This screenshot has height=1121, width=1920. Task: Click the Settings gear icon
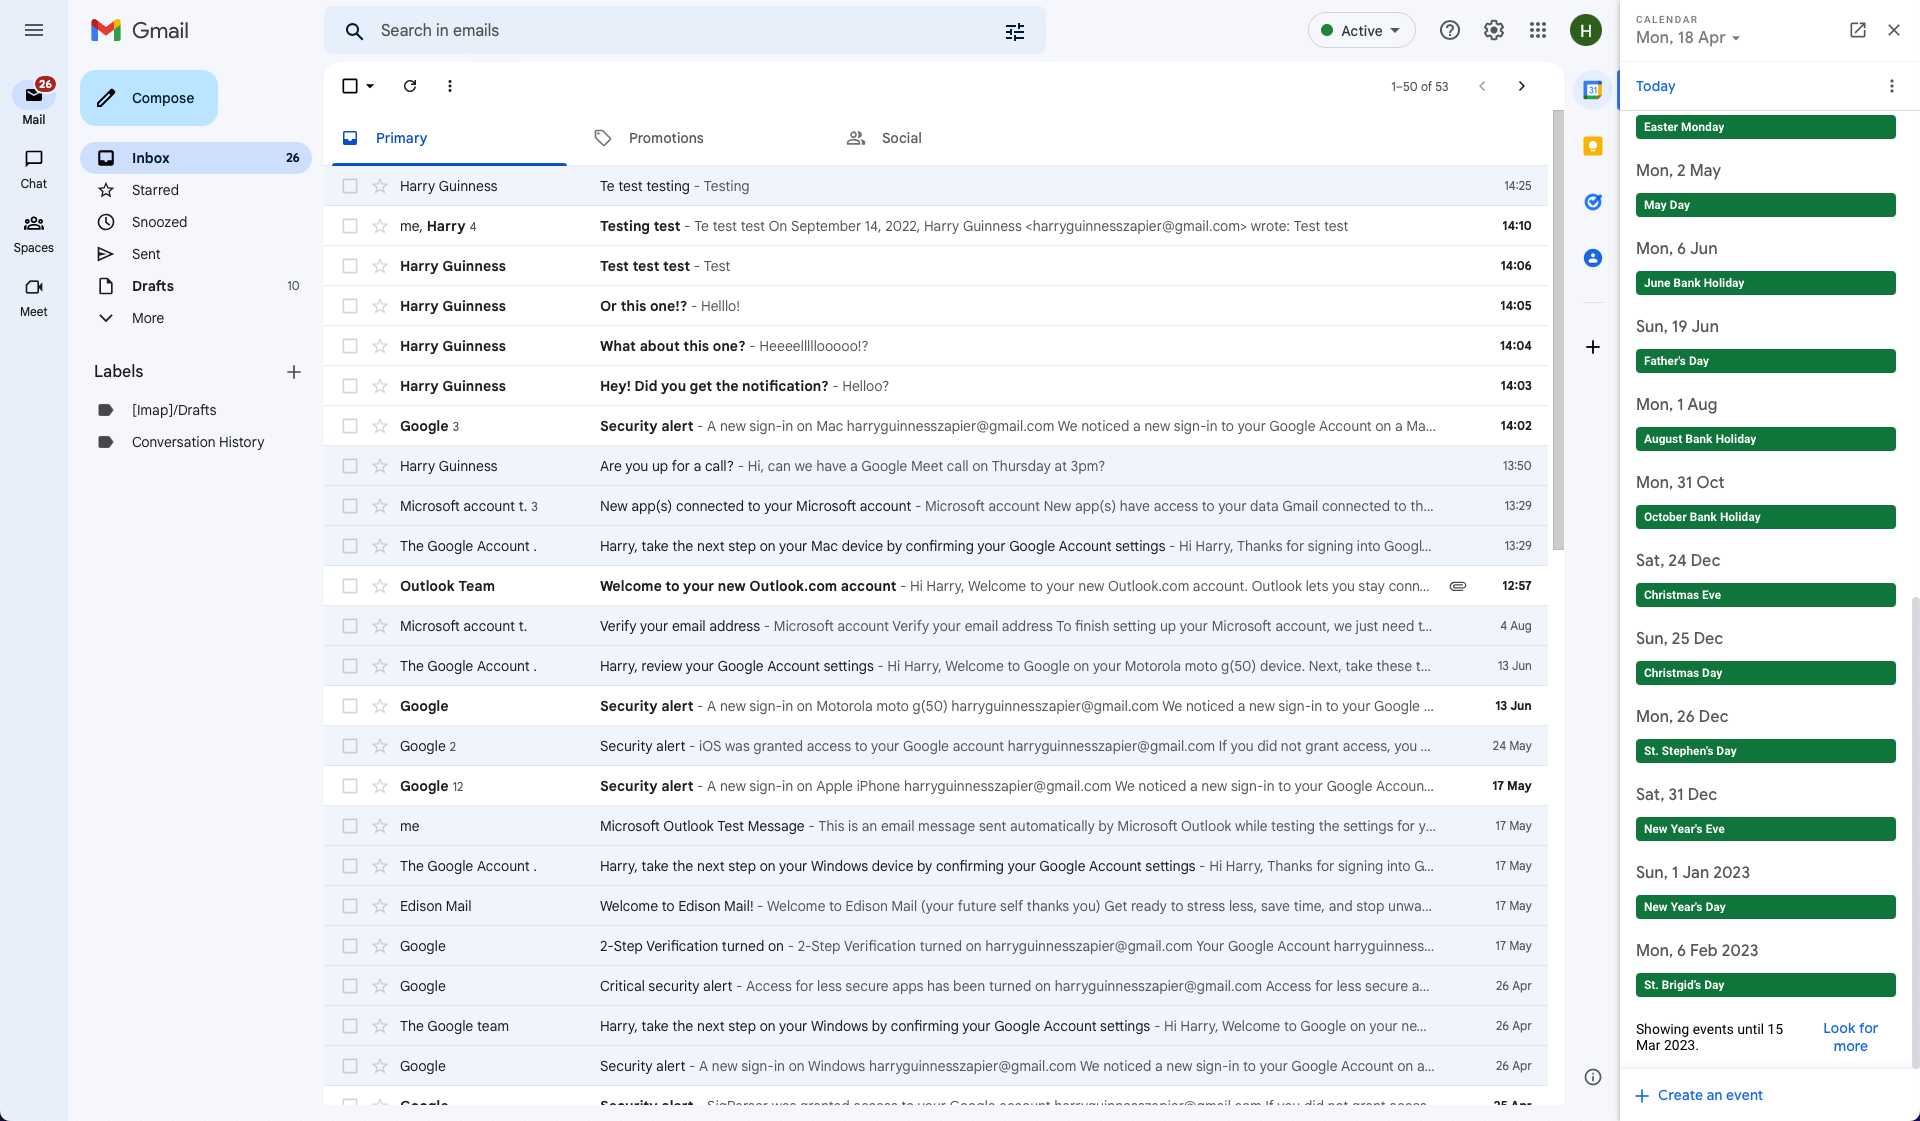[x=1493, y=29]
